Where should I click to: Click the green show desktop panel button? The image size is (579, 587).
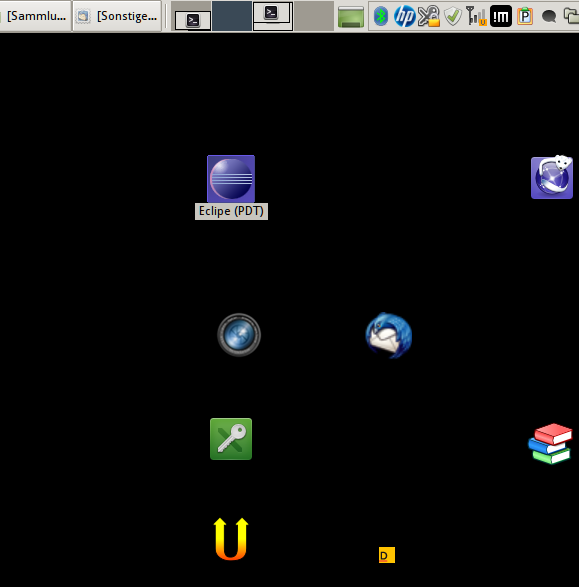click(x=351, y=16)
